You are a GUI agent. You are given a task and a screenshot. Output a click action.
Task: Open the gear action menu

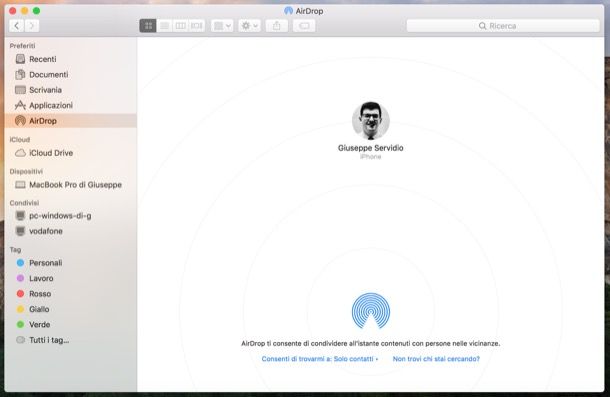[x=249, y=26]
